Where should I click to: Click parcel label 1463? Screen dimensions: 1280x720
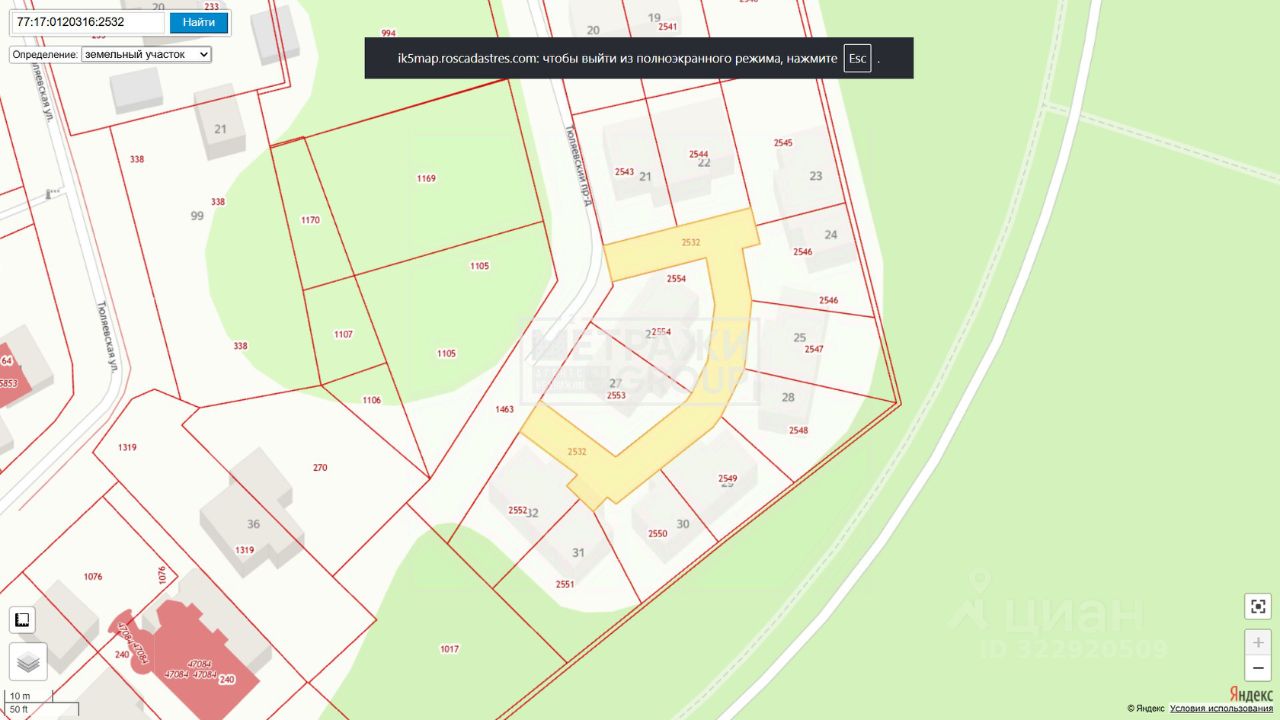tap(504, 409)
